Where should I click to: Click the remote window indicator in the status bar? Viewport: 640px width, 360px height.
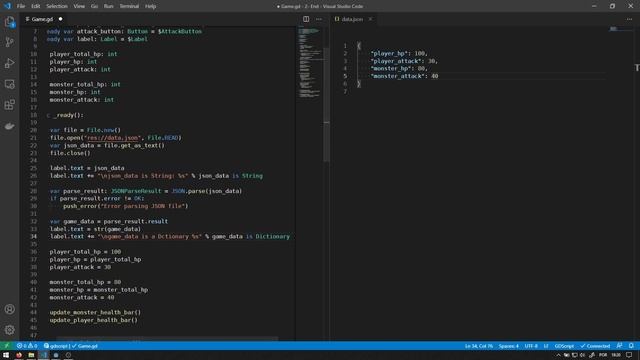coord(7,346)
